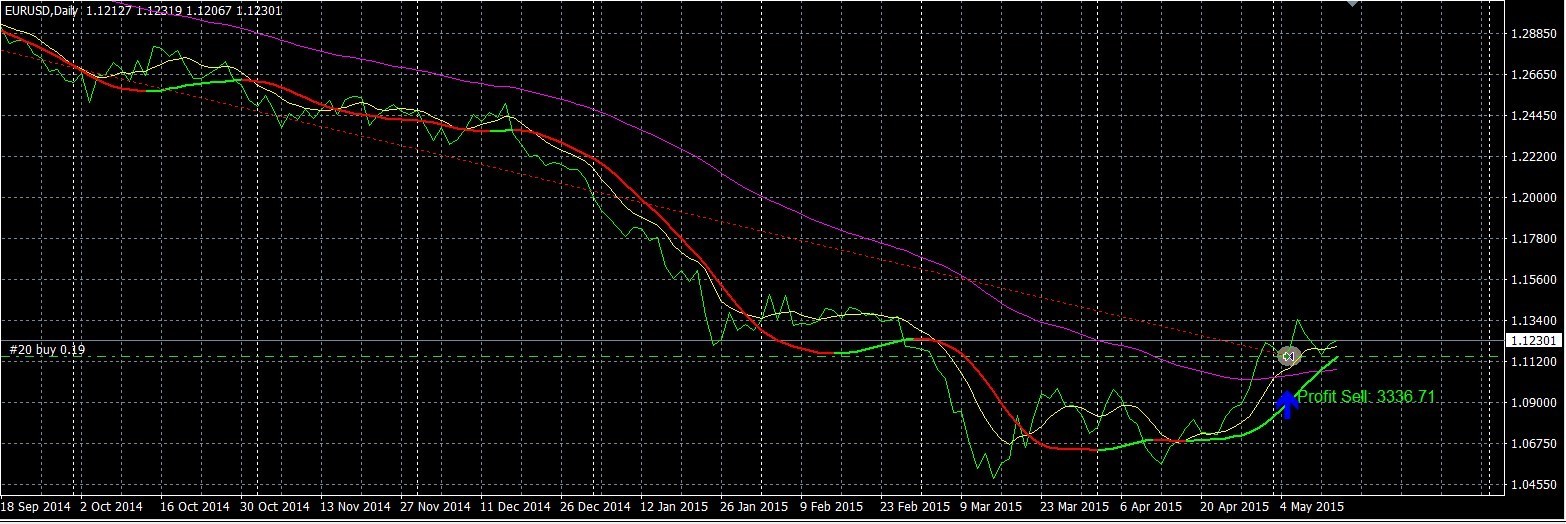This screenshot has height=524, width=1566.
Task: Click the 26 Dec 2014 date label
Action: (596, 507)
